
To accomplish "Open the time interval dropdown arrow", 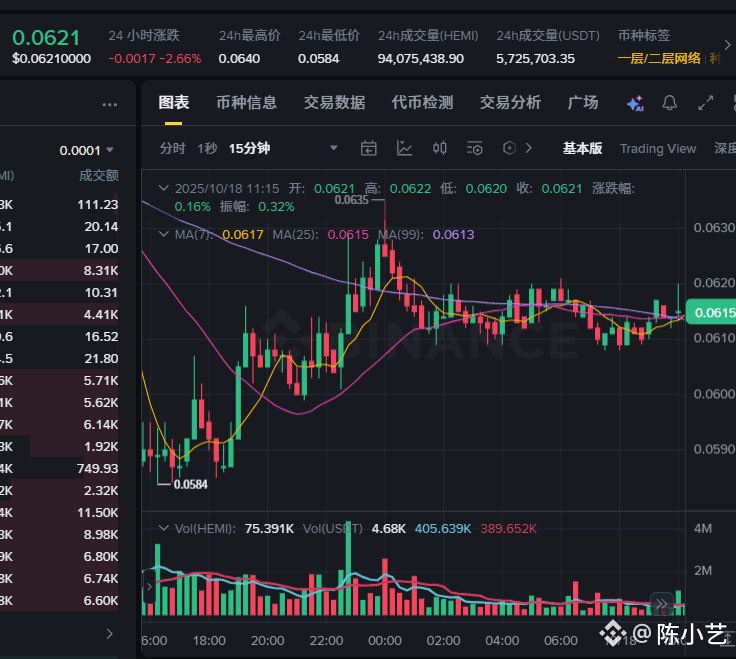I will 334,148.
